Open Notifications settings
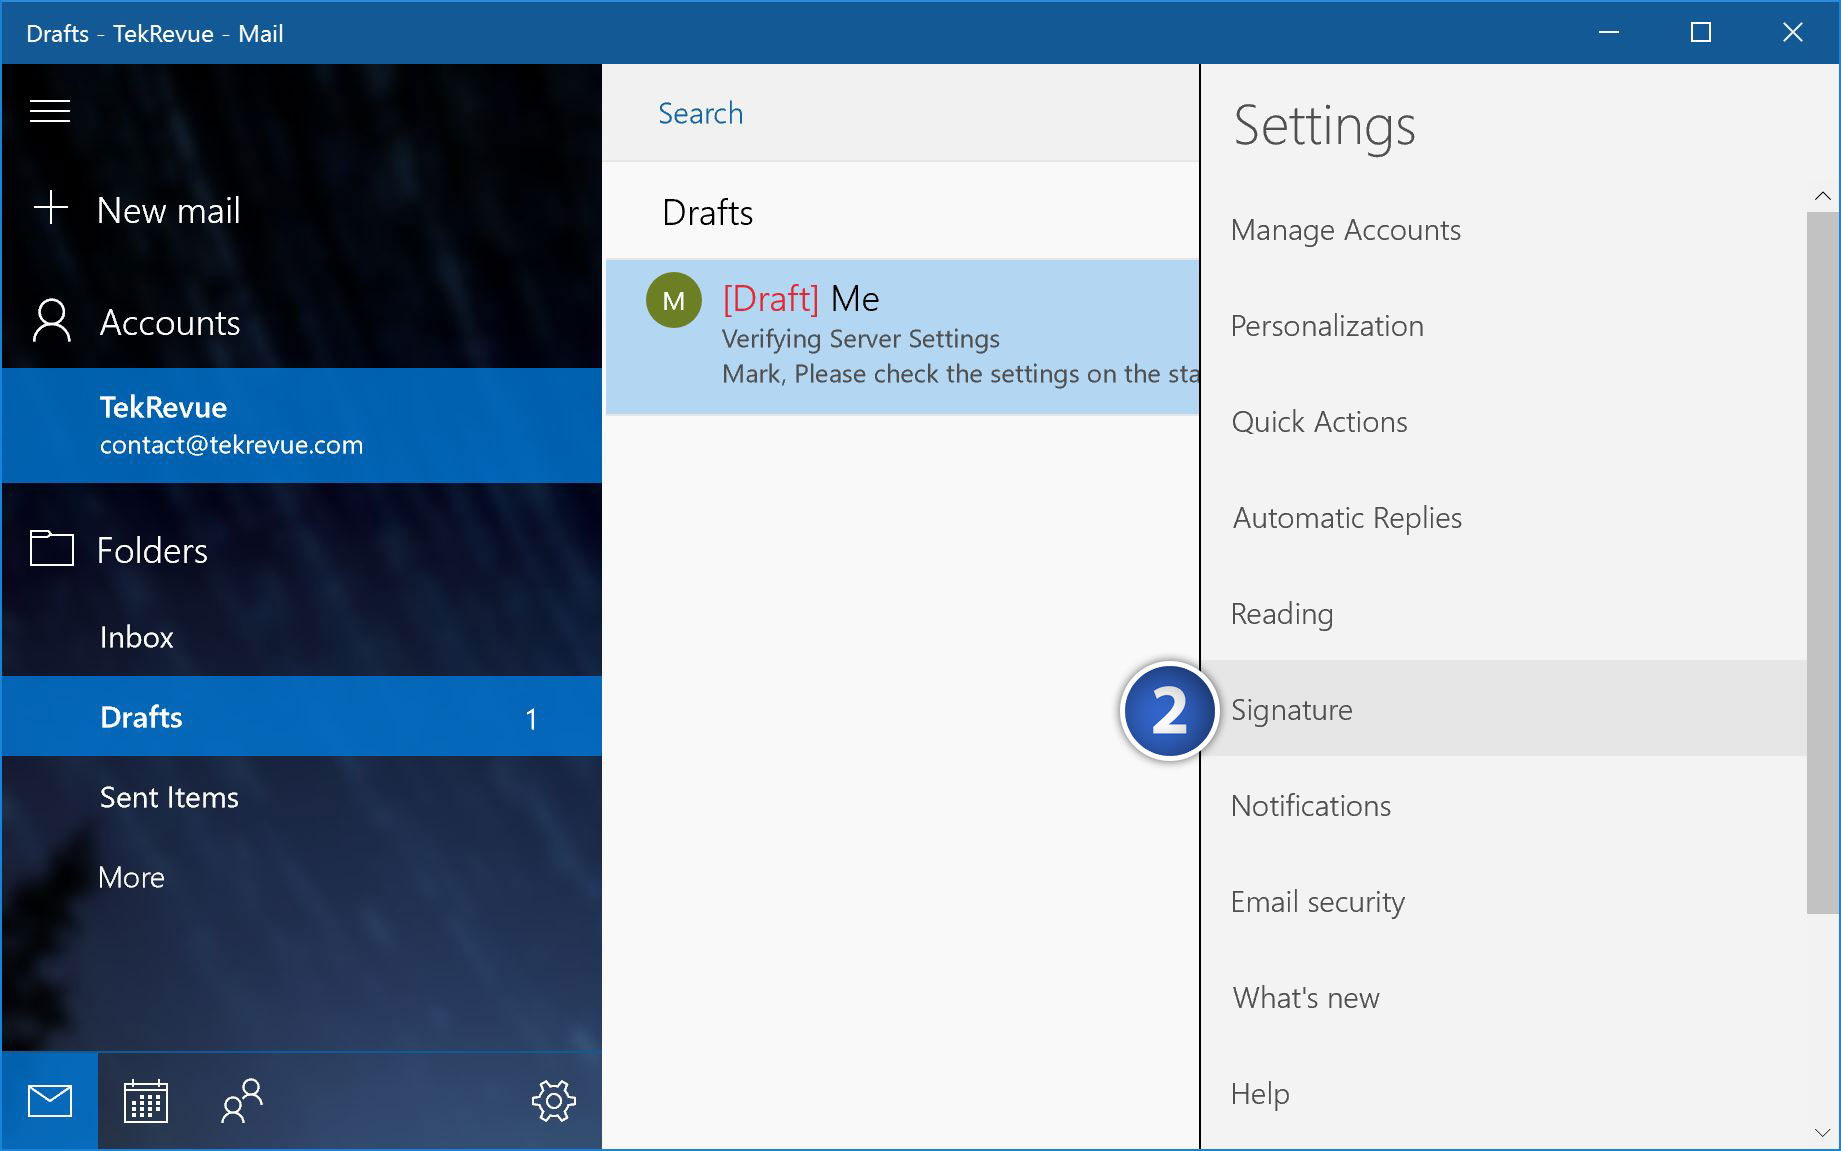 [x=1504, y=806]
